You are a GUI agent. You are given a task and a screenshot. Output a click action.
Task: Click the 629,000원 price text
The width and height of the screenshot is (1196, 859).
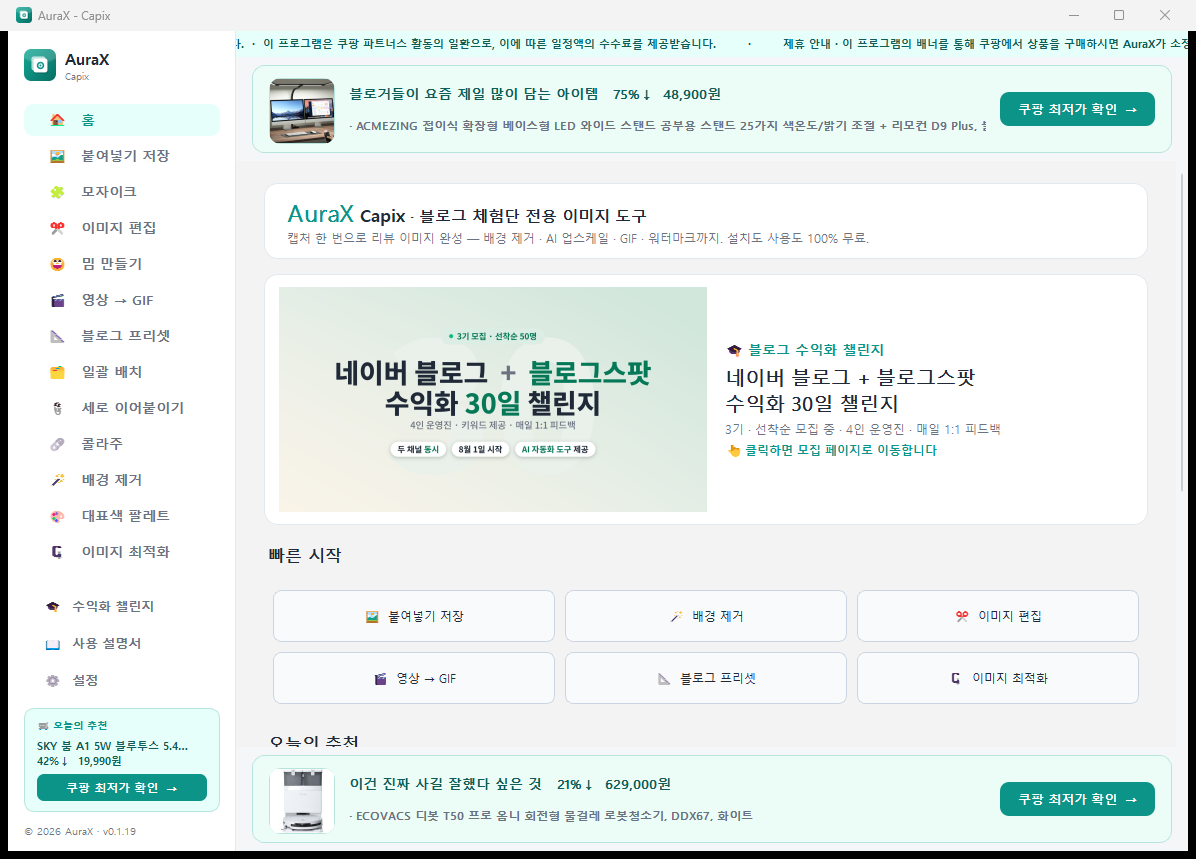[x=638, y=784]
